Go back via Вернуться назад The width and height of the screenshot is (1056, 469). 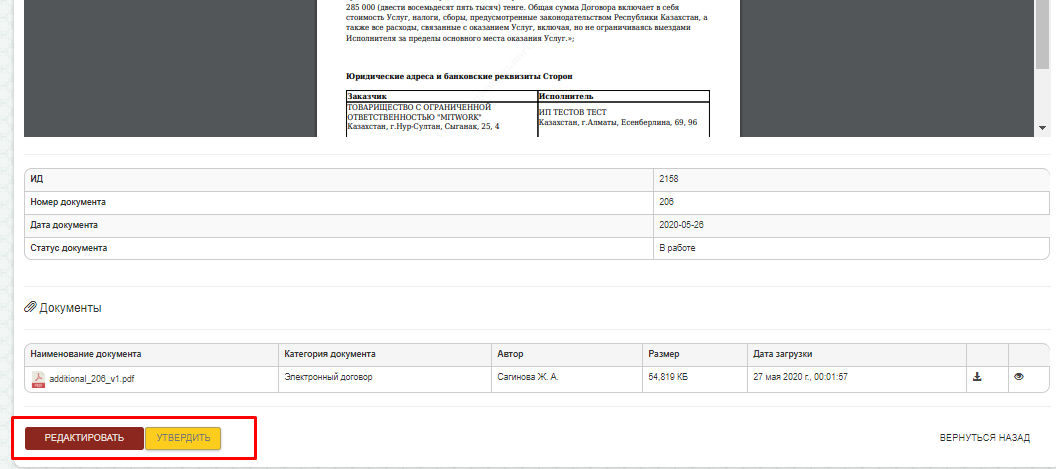[x=984, y=438]
